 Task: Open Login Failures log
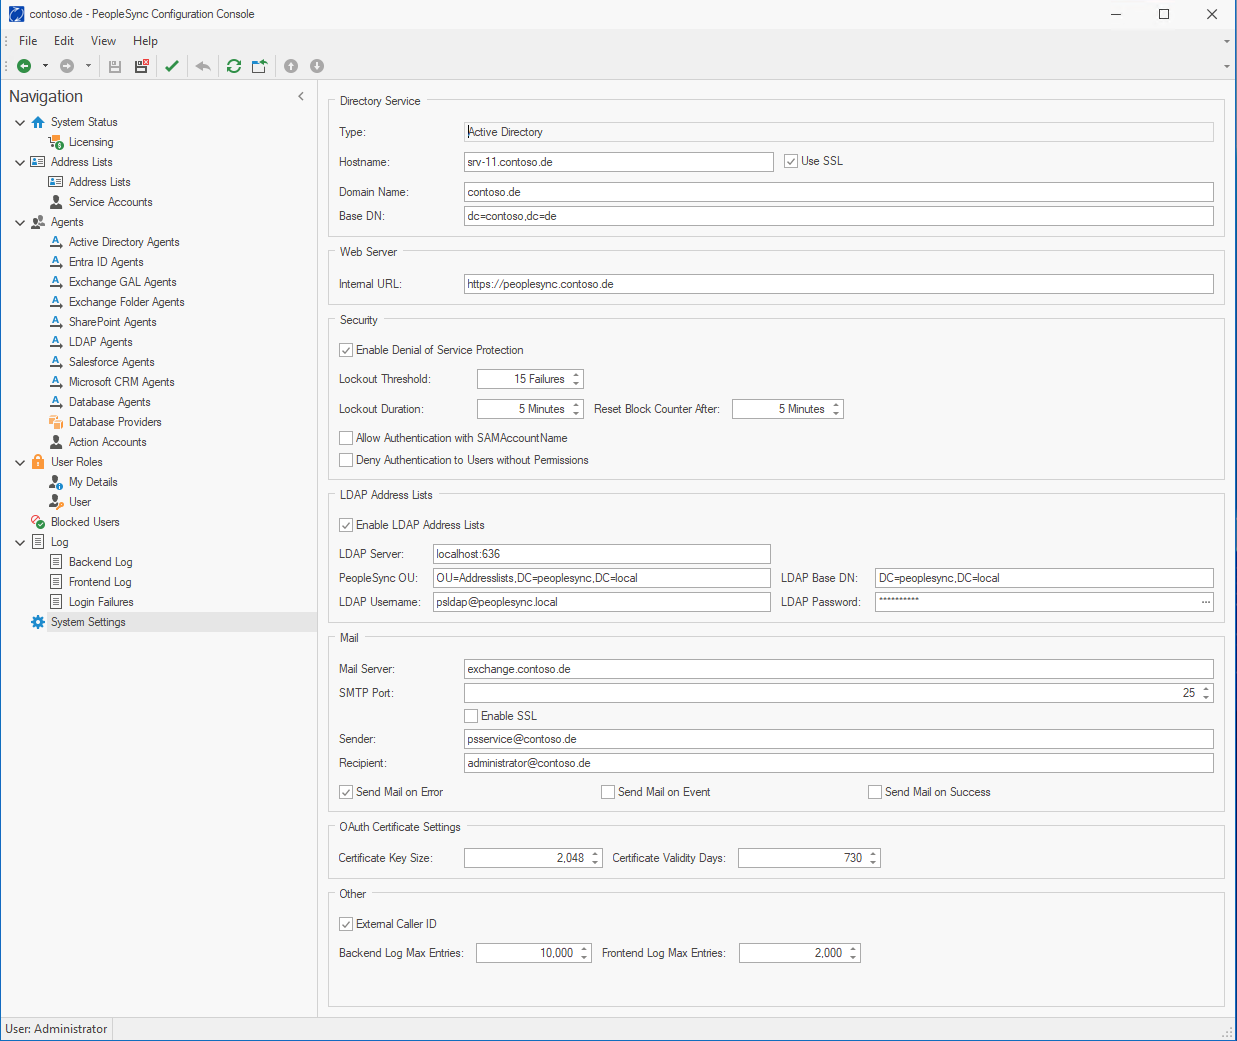[x=101, y=602]
